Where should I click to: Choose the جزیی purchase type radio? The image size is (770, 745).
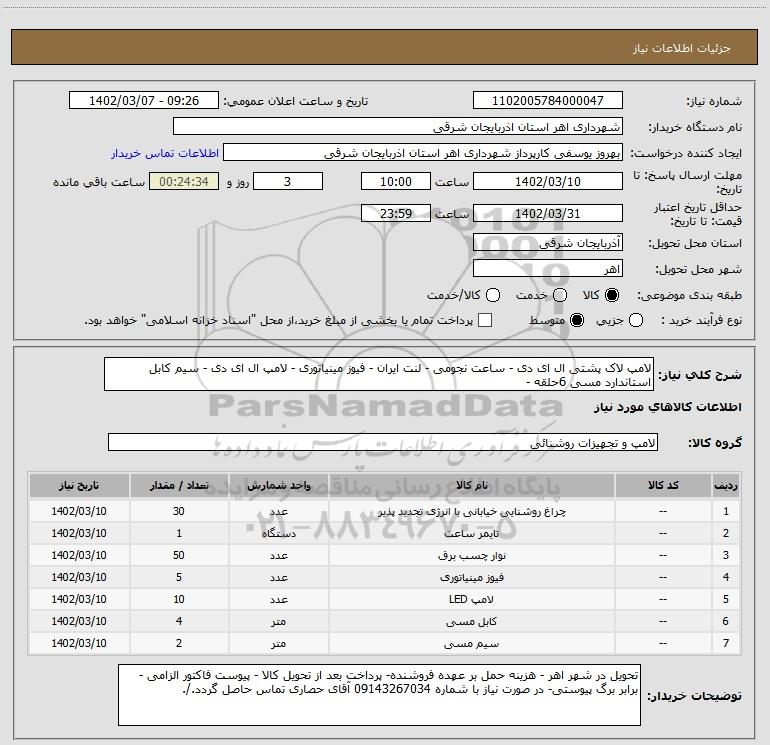coord(636,320)
